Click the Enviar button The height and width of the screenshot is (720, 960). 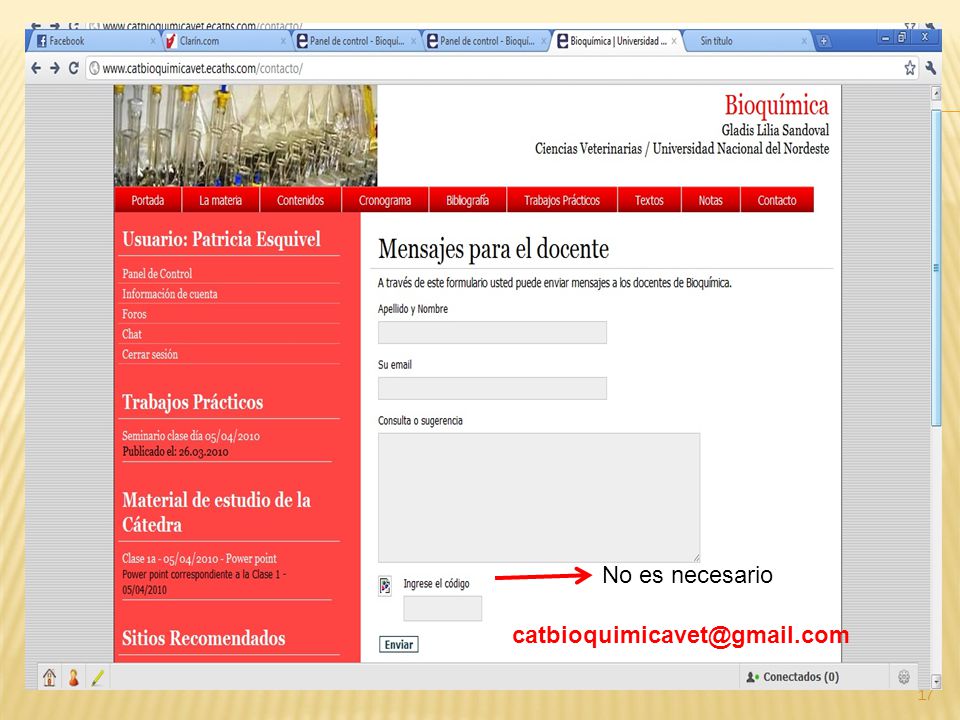[399, 644]
